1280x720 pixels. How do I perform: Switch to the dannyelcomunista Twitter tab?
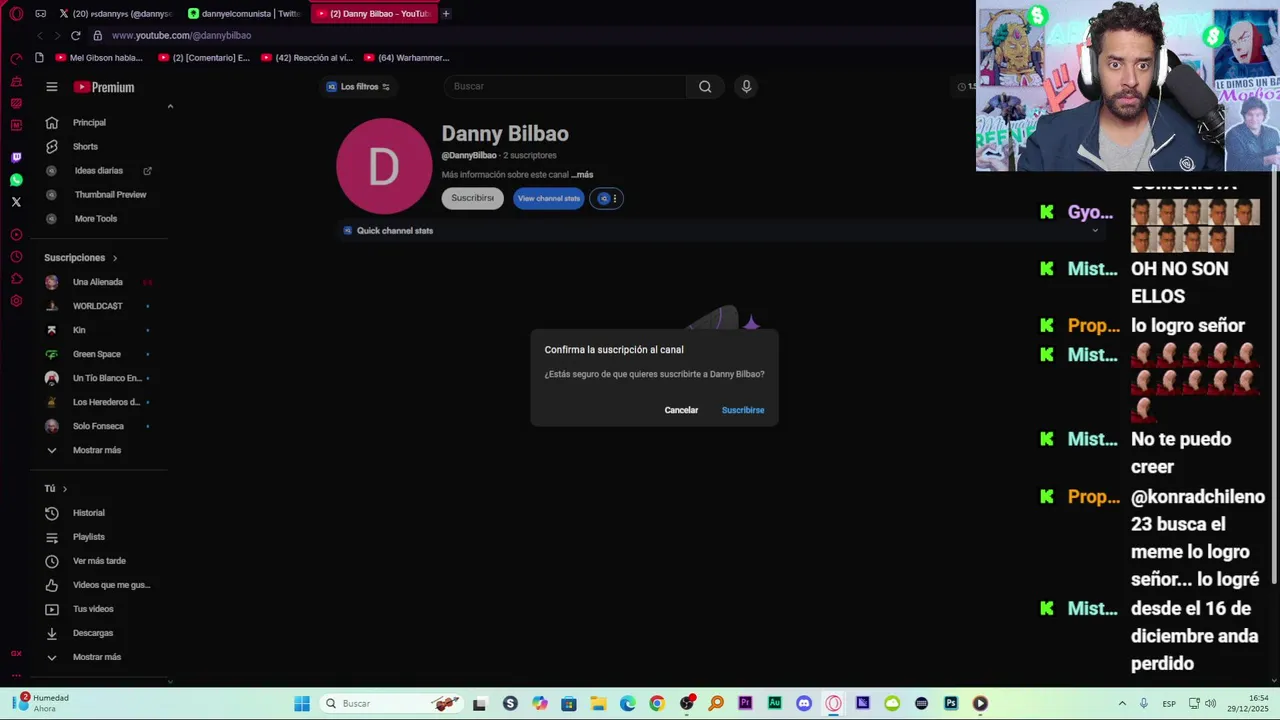click(x=245, y=14)
